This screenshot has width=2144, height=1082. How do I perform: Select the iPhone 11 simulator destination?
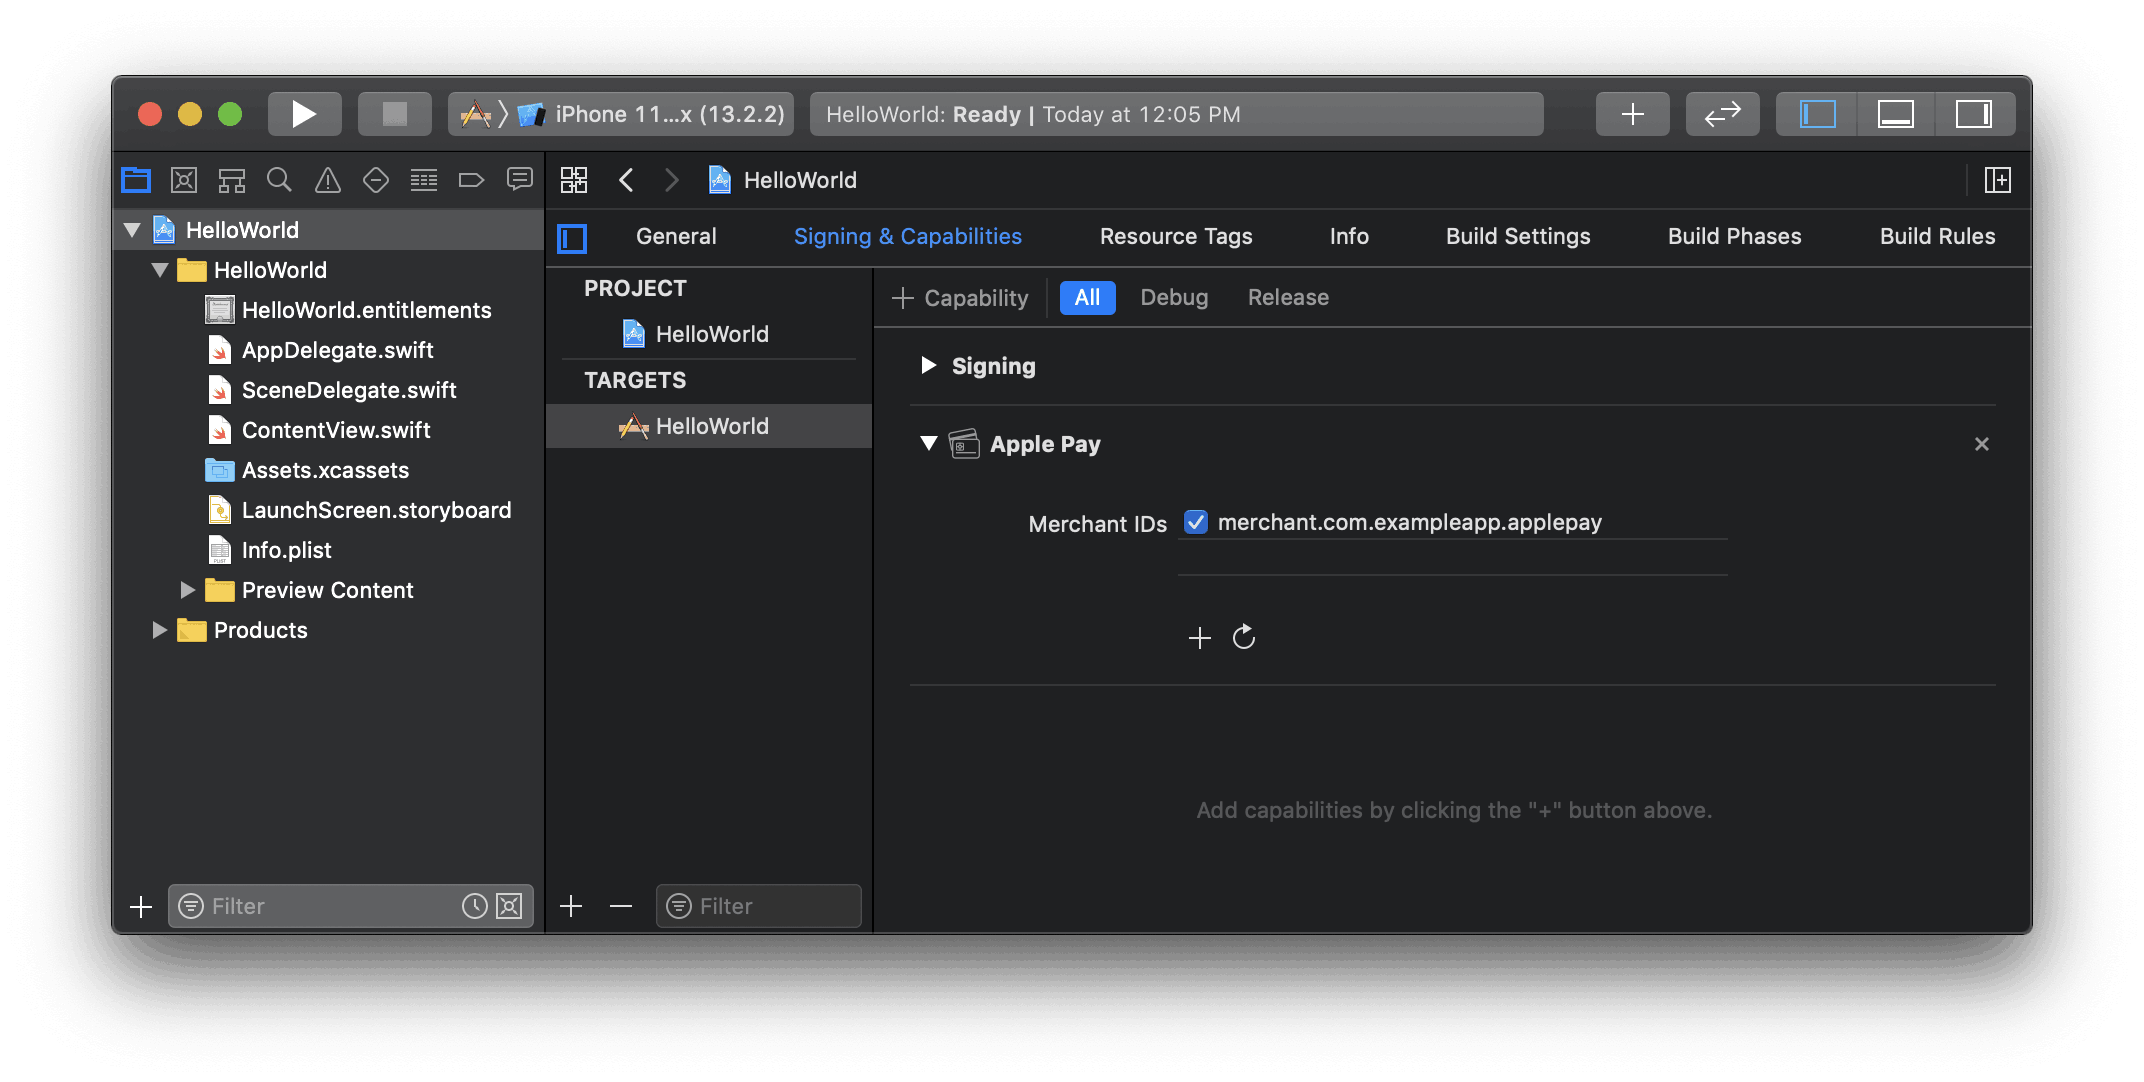[x=653, y=114]
